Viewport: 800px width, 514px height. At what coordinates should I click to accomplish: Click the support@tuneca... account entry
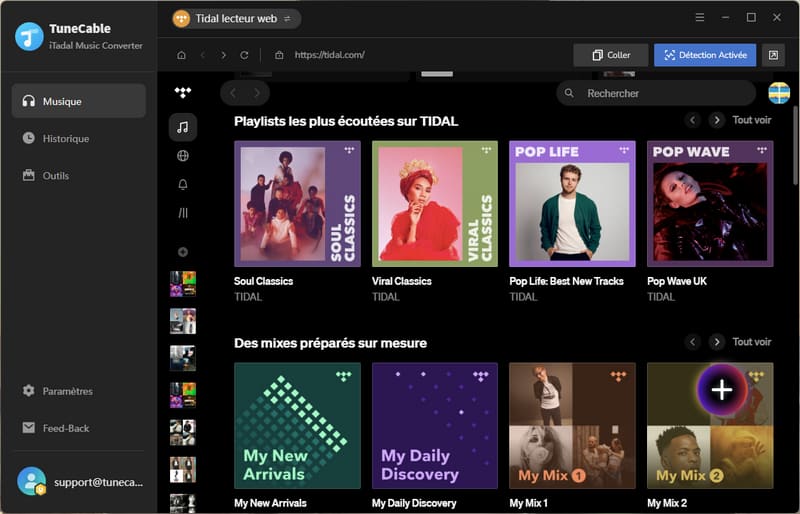[80, 481]
